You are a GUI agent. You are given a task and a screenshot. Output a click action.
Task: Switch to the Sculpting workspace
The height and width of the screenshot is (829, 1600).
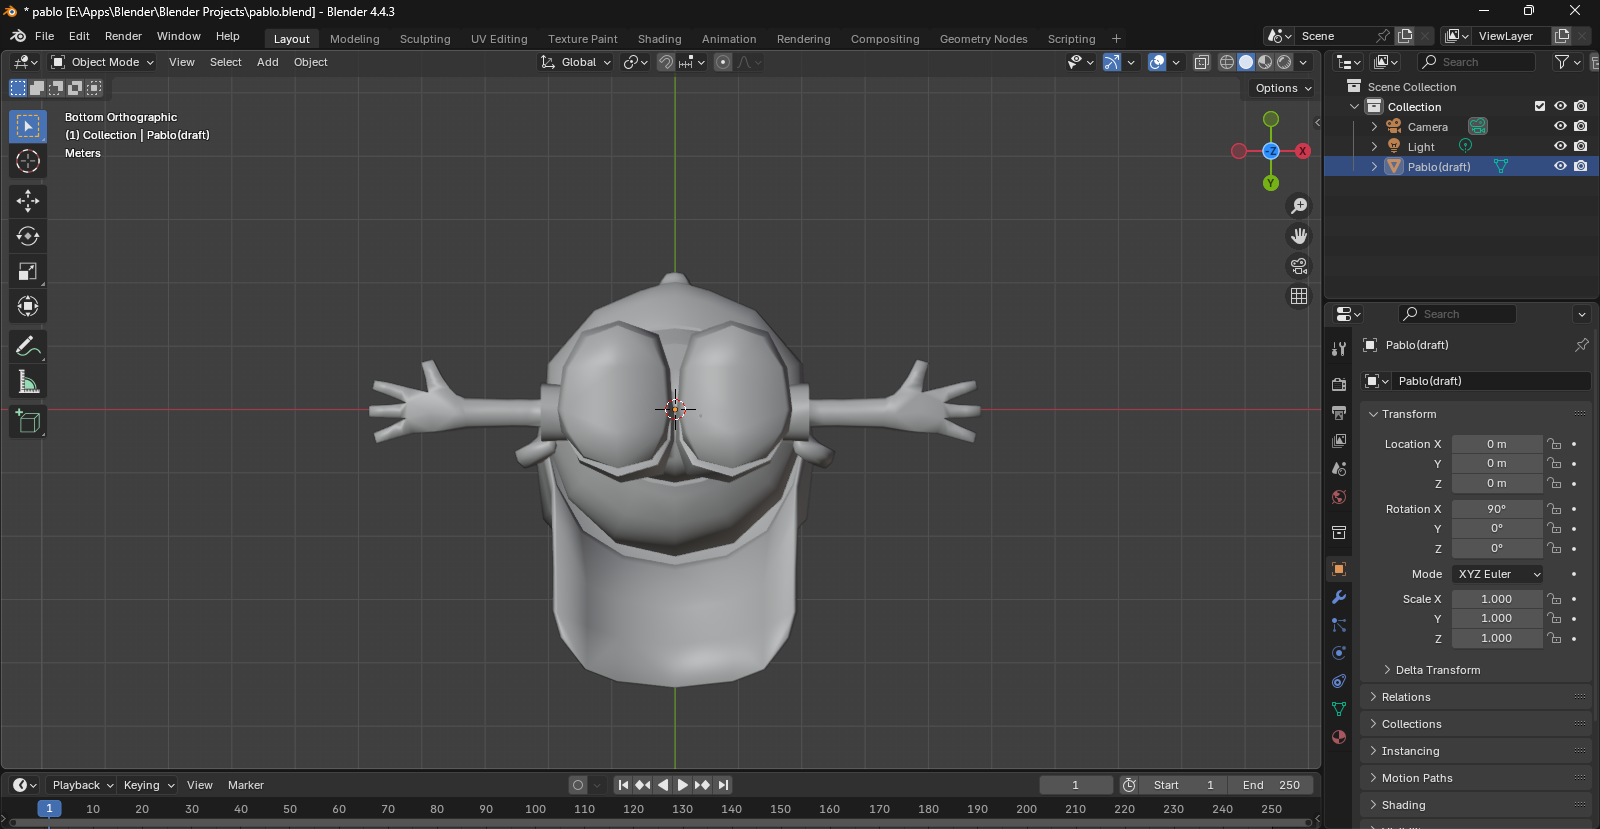425,39
